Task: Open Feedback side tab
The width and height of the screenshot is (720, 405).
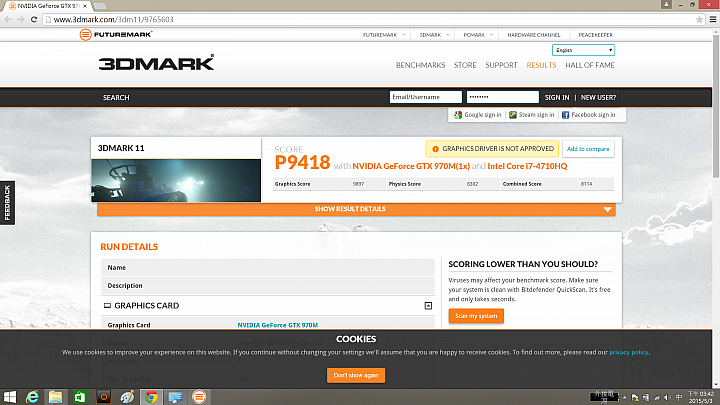Action: click(x=7, y=203)
